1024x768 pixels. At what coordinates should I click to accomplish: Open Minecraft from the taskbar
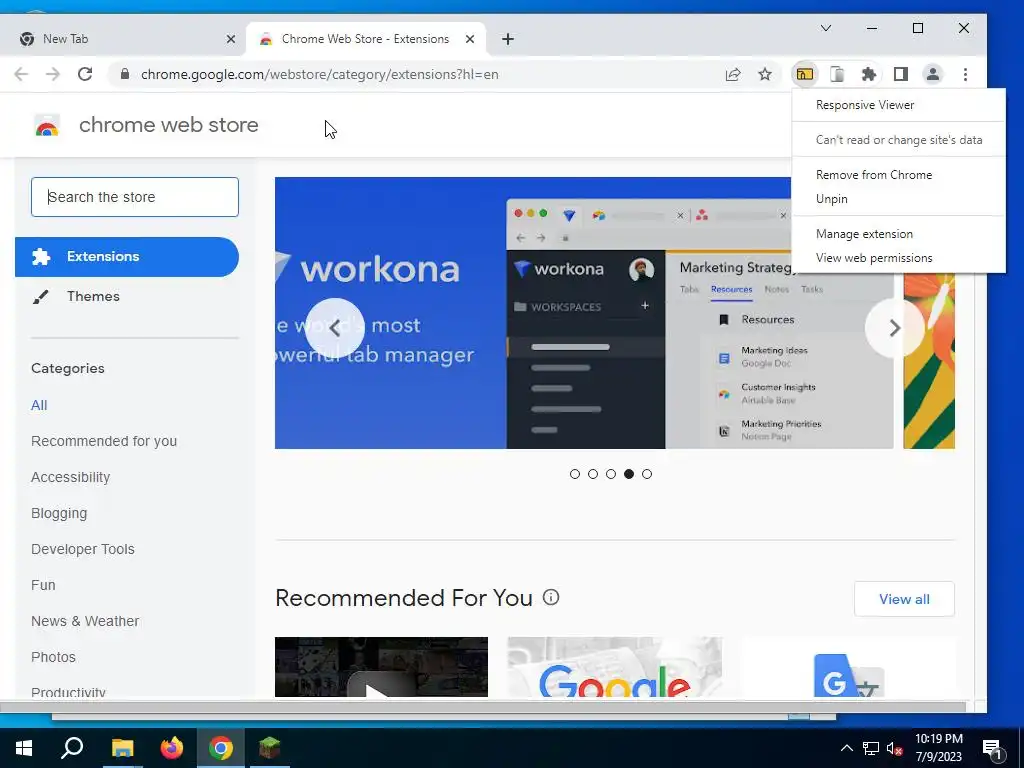(270, 748)
